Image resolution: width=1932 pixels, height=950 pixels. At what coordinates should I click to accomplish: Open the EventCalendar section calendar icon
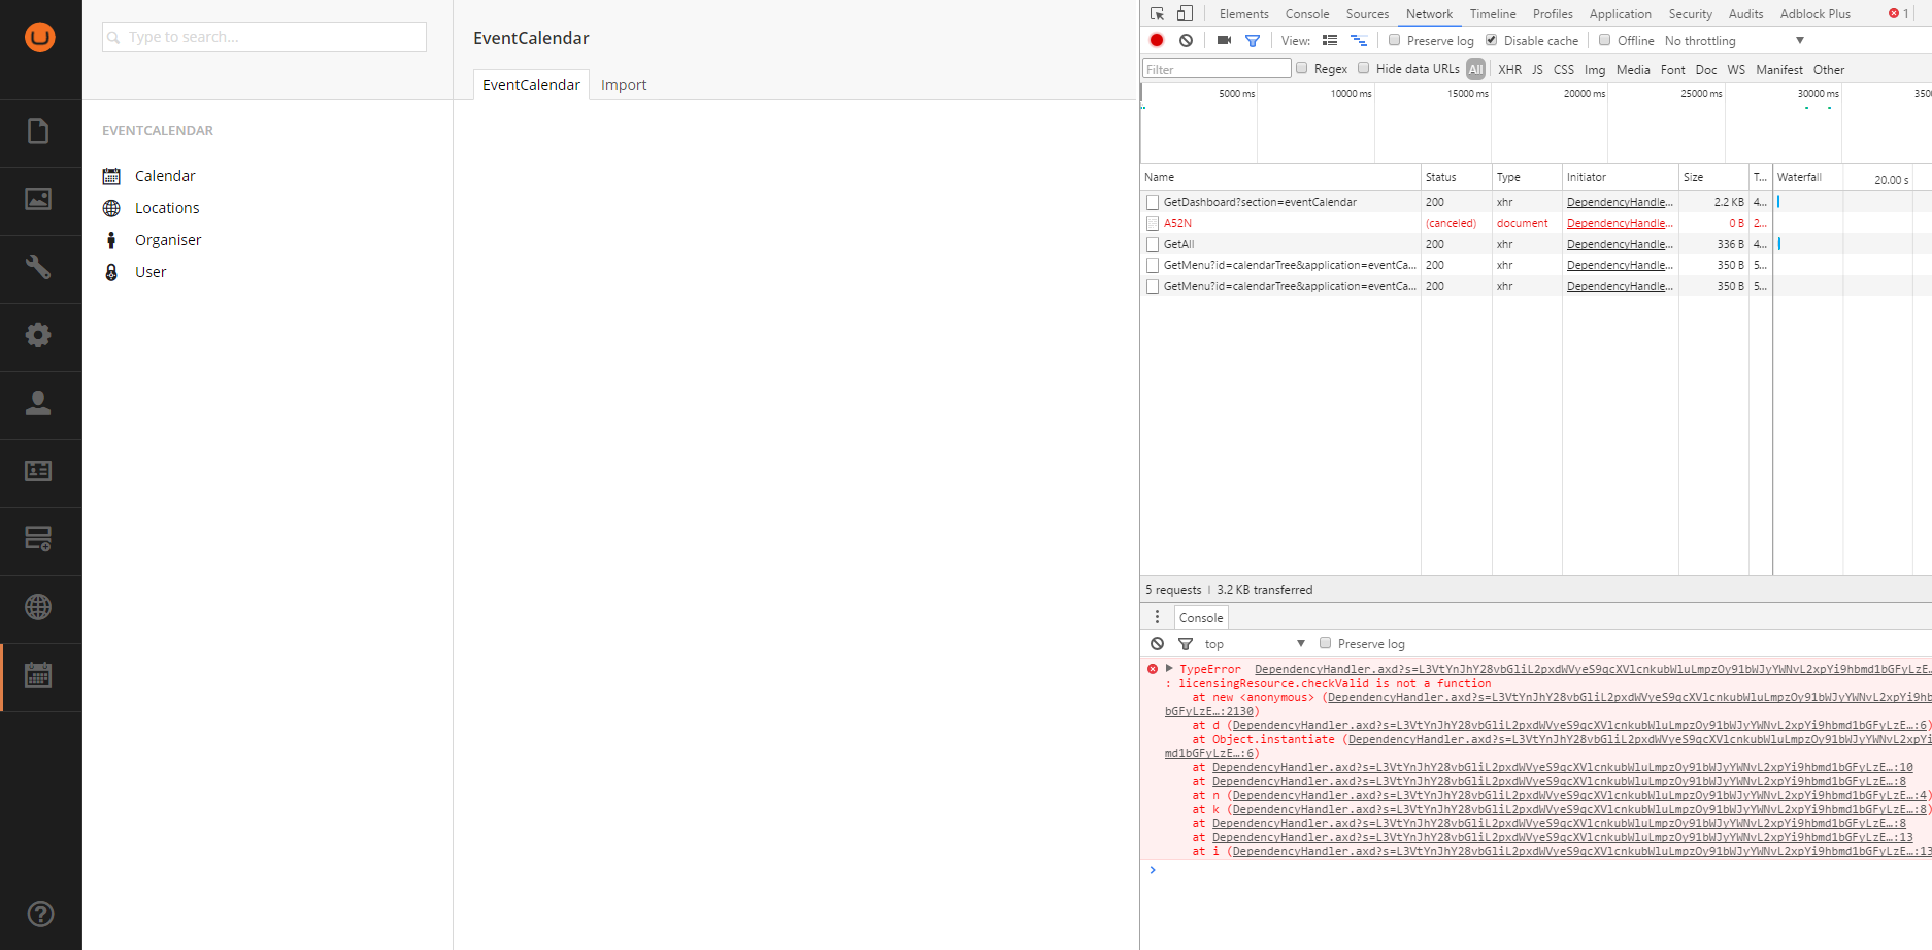[x=38, y=675]
